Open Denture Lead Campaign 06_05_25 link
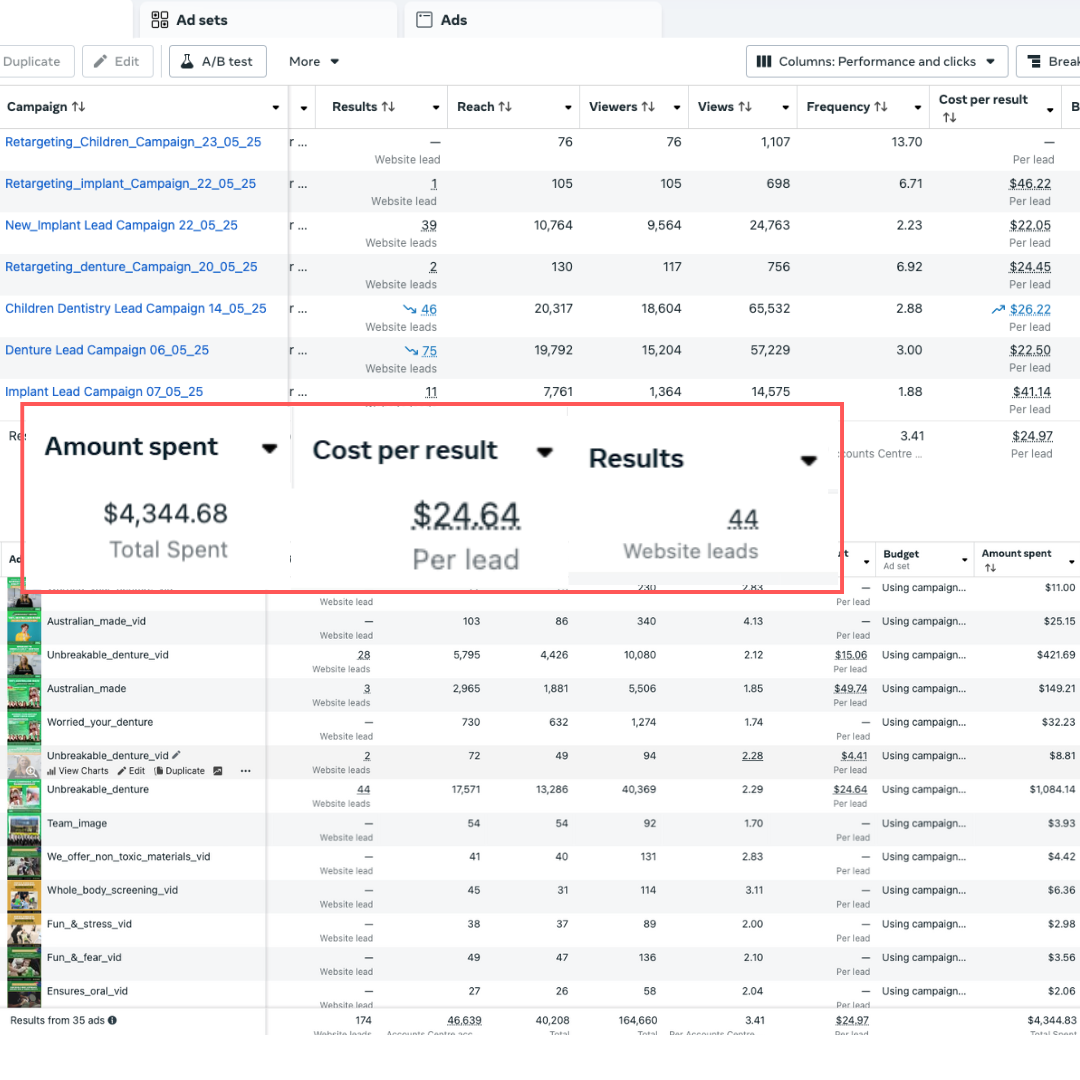The height and width of the screenshot is (1080, 1080). point(107,350)
